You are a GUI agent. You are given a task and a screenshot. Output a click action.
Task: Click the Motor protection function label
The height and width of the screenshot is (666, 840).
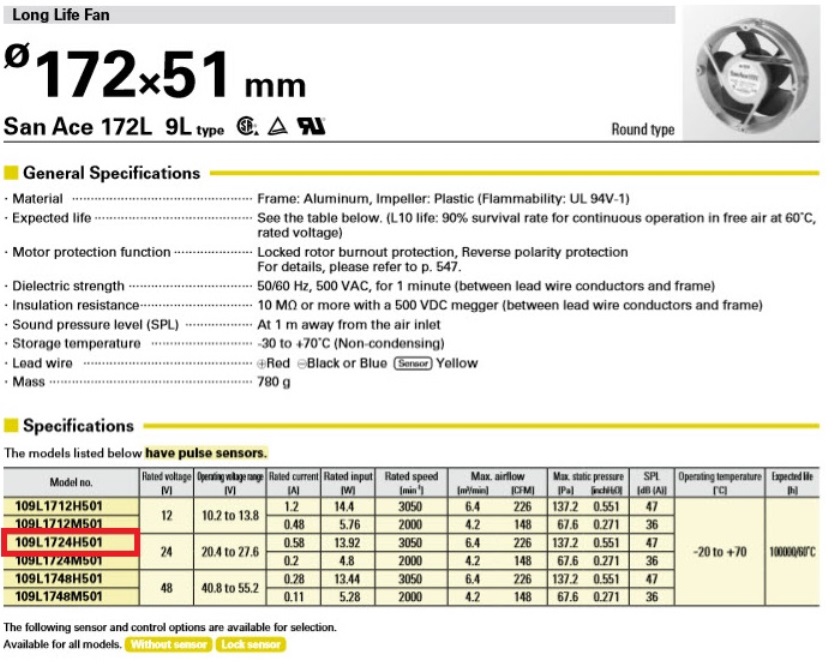[x=91, y=252]
